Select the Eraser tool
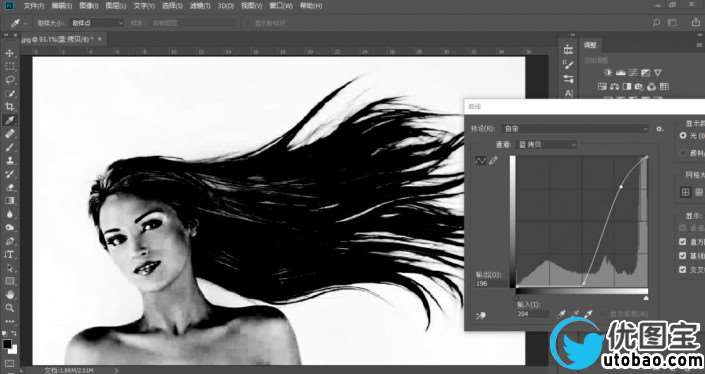Viewport: 705px width, 374px height. click(9, 187)
